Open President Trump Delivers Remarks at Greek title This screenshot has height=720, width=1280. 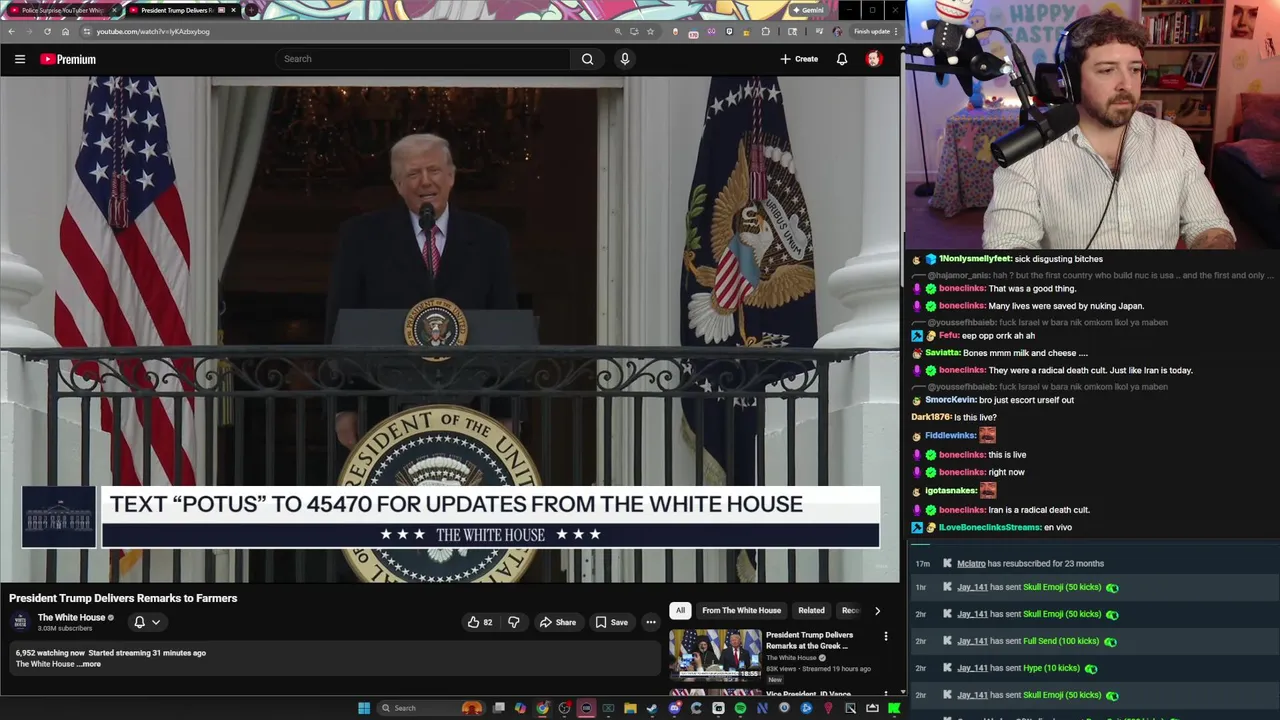[809, 640]
